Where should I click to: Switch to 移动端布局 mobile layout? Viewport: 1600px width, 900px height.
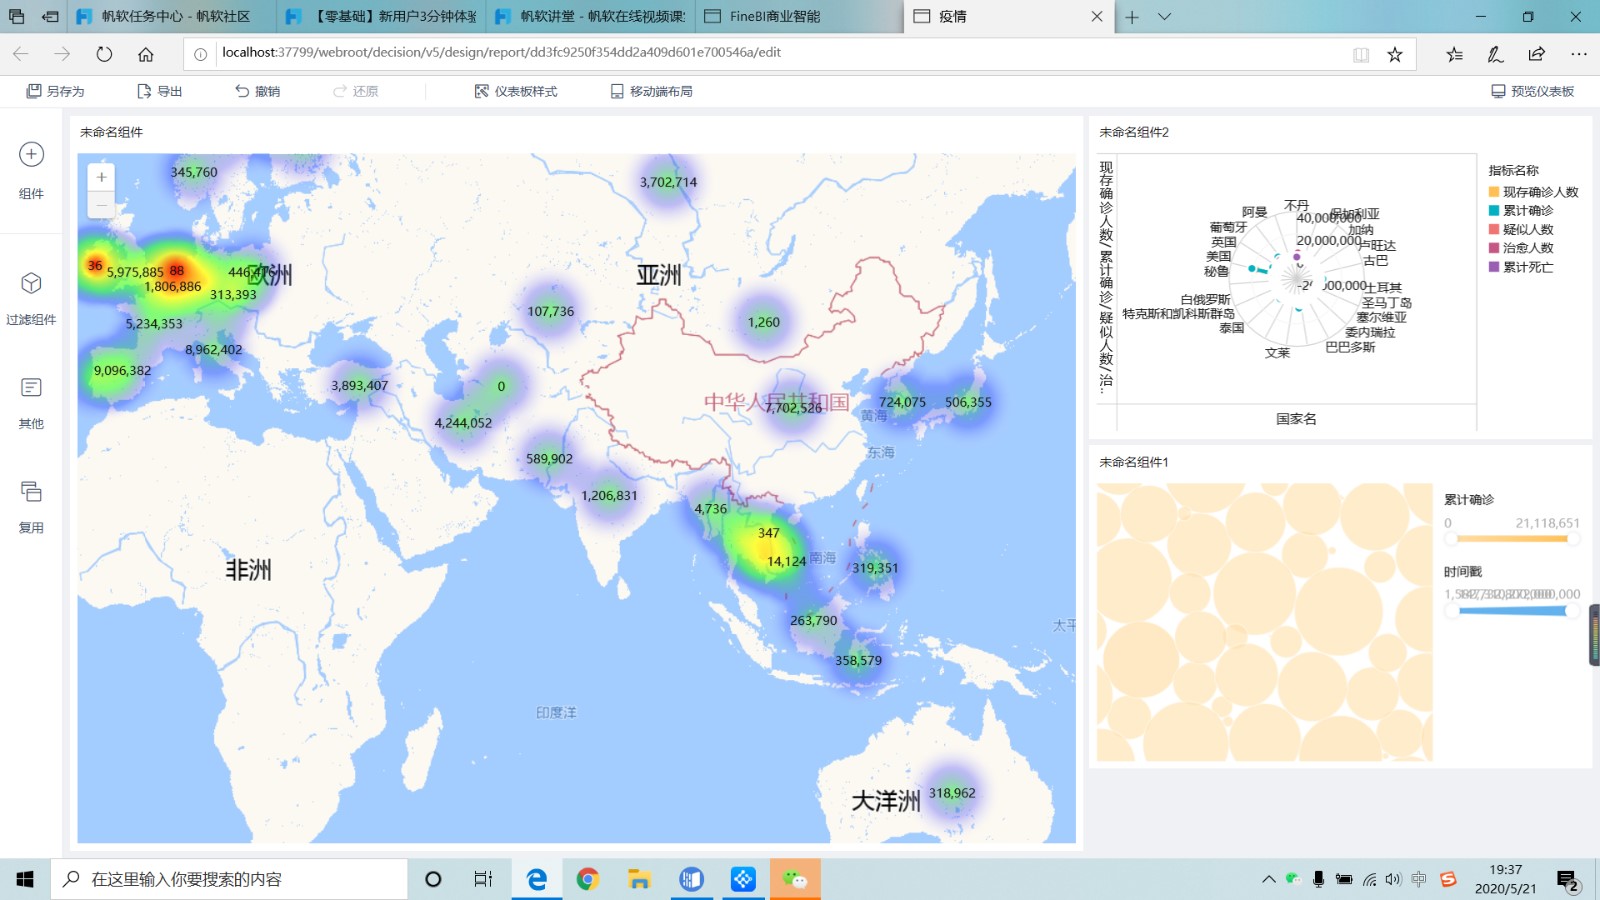coord(651,91)
